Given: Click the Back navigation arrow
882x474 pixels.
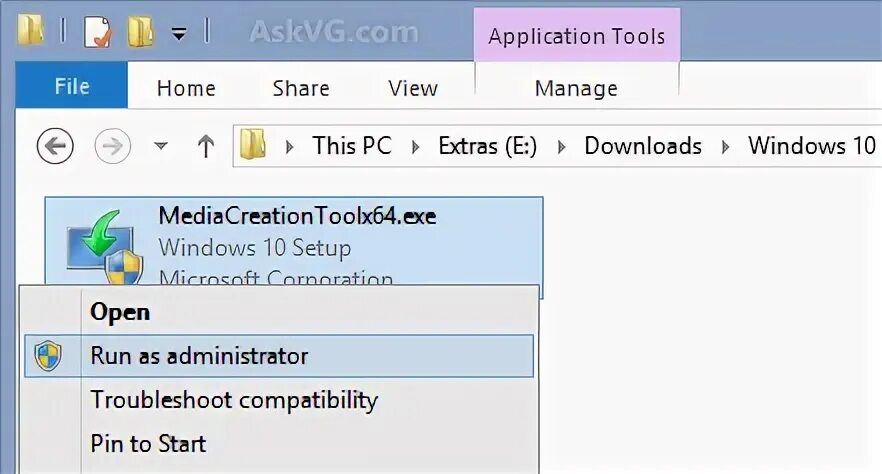Looking at the screenshot, I should 55,147.
